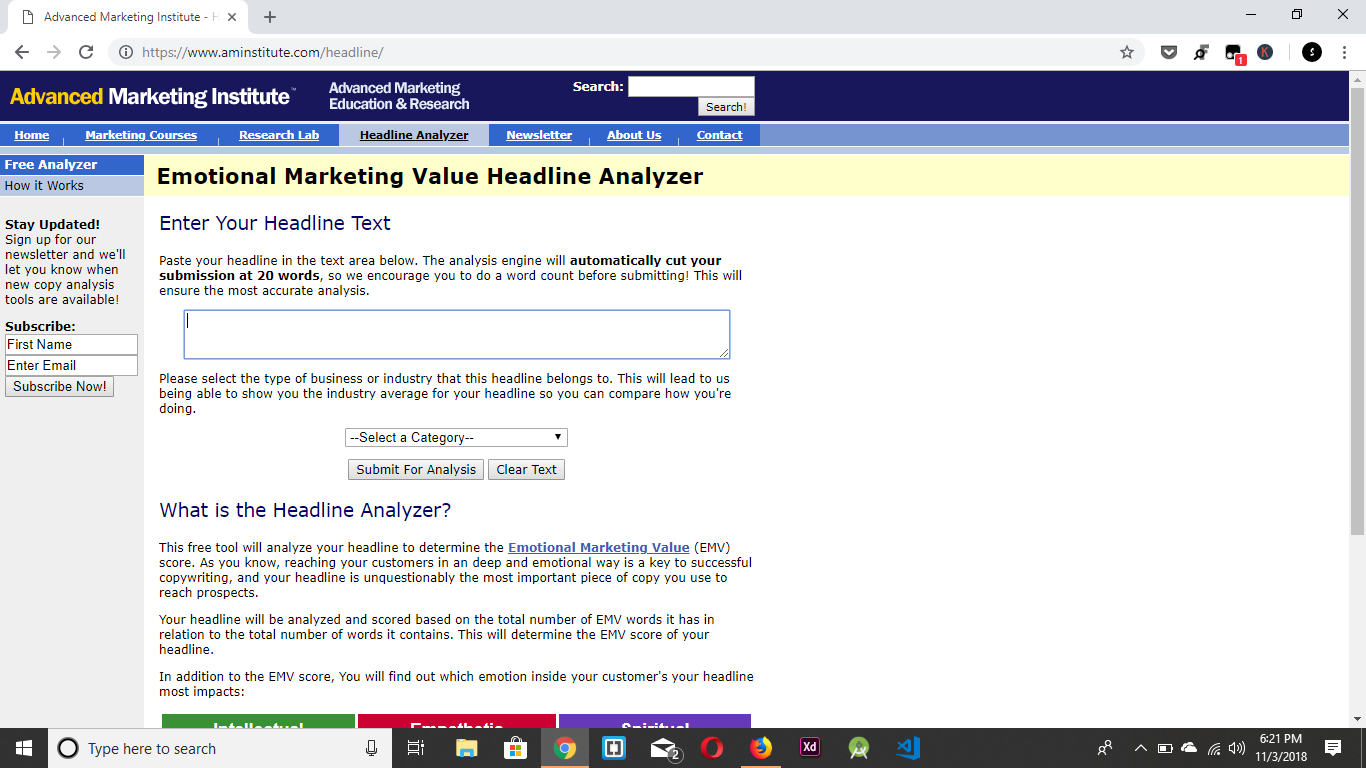Save page using the Pocket extension icon
The width and height of the screenshot is (1366, 768).
click(1169, 52)
